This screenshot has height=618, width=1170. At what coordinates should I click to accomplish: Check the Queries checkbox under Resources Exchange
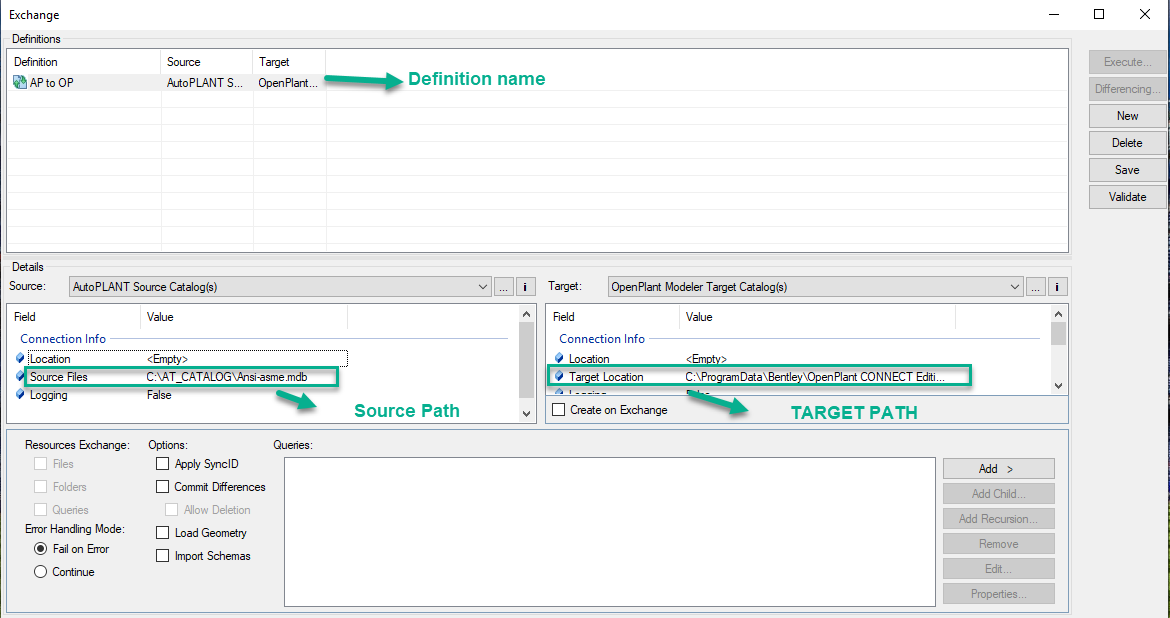40,510
